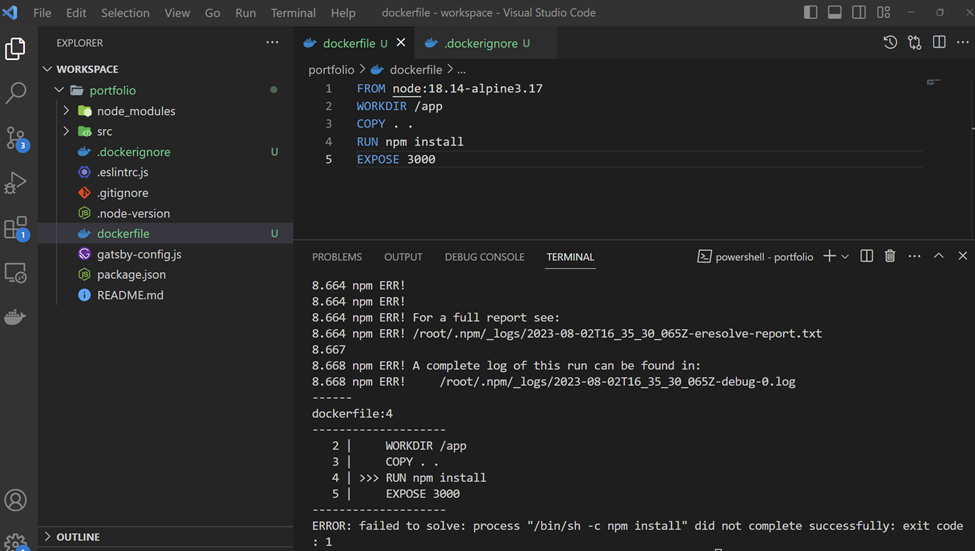
Task: Open editor more actions ellipsis
Action: point(963,42)
